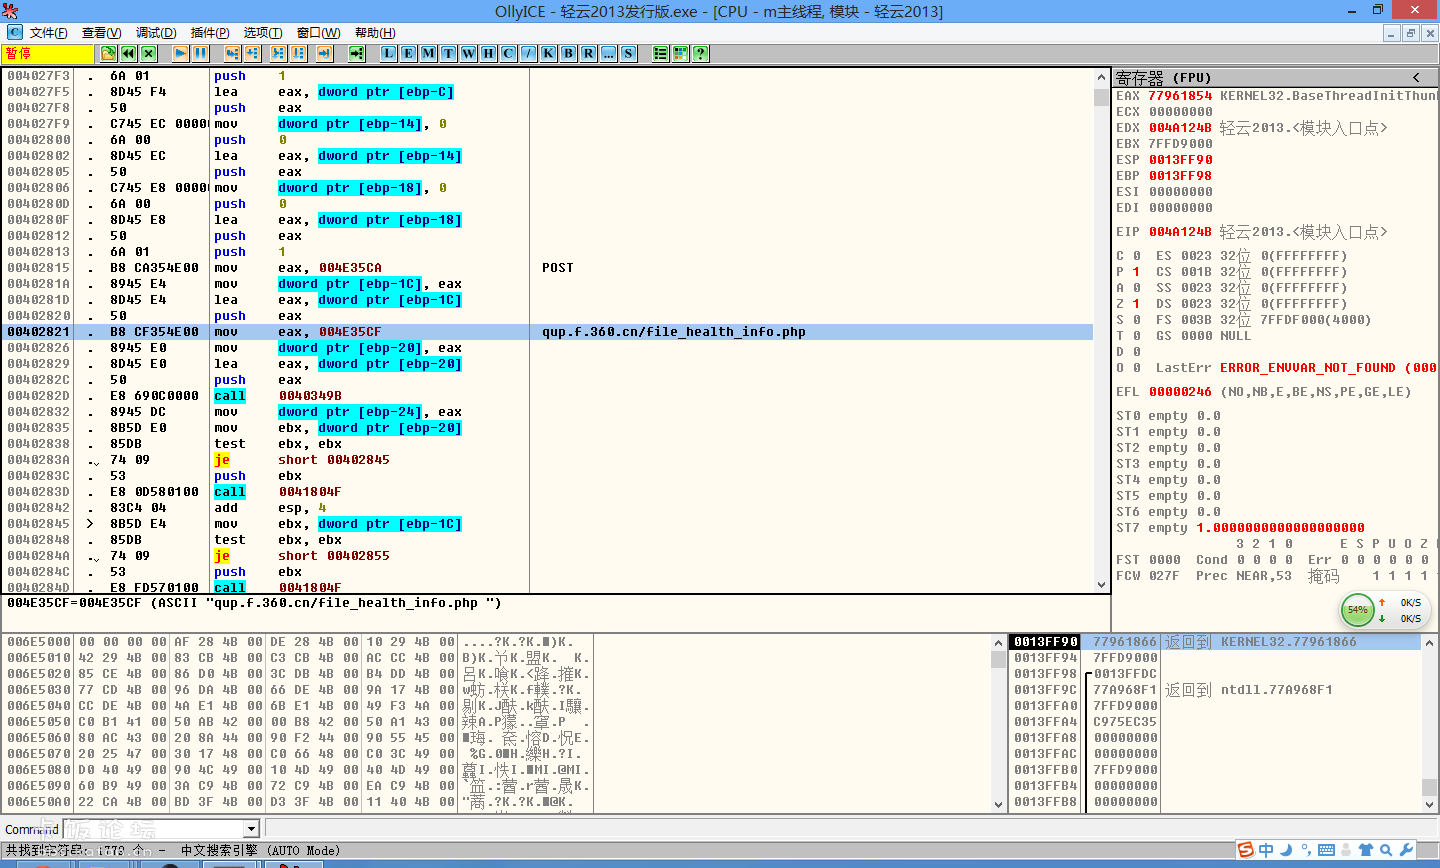Close the debugged program with X icon

tap(148, 53)
